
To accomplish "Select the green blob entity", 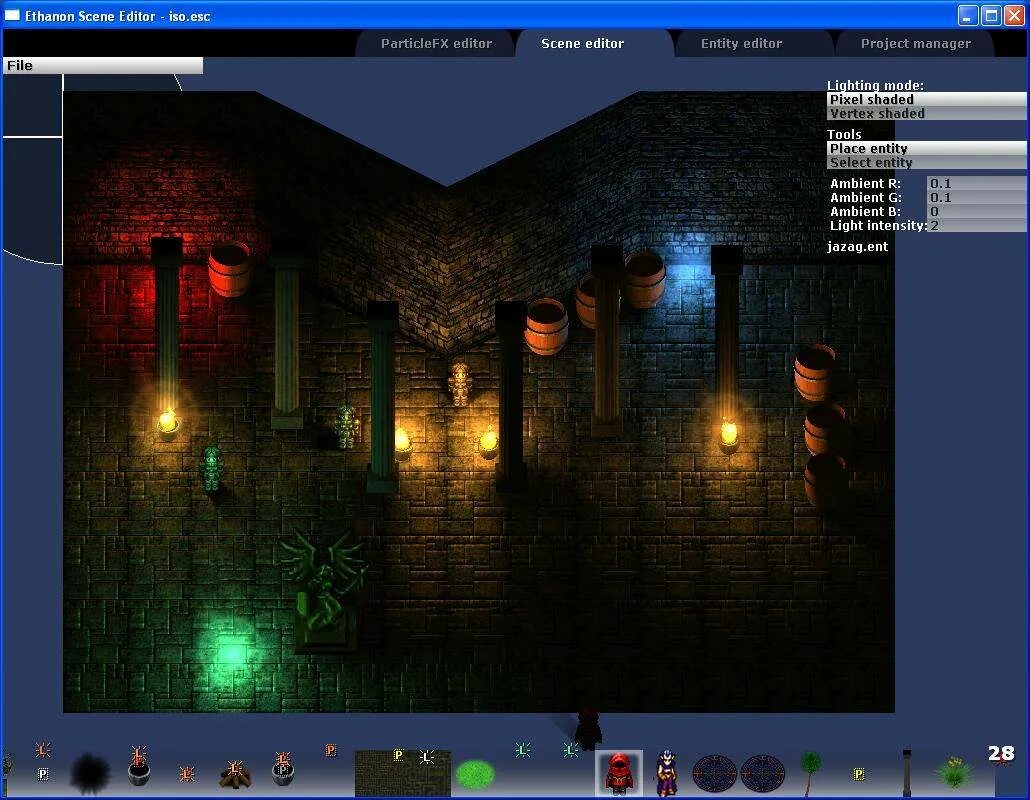I will pos(475,774).
